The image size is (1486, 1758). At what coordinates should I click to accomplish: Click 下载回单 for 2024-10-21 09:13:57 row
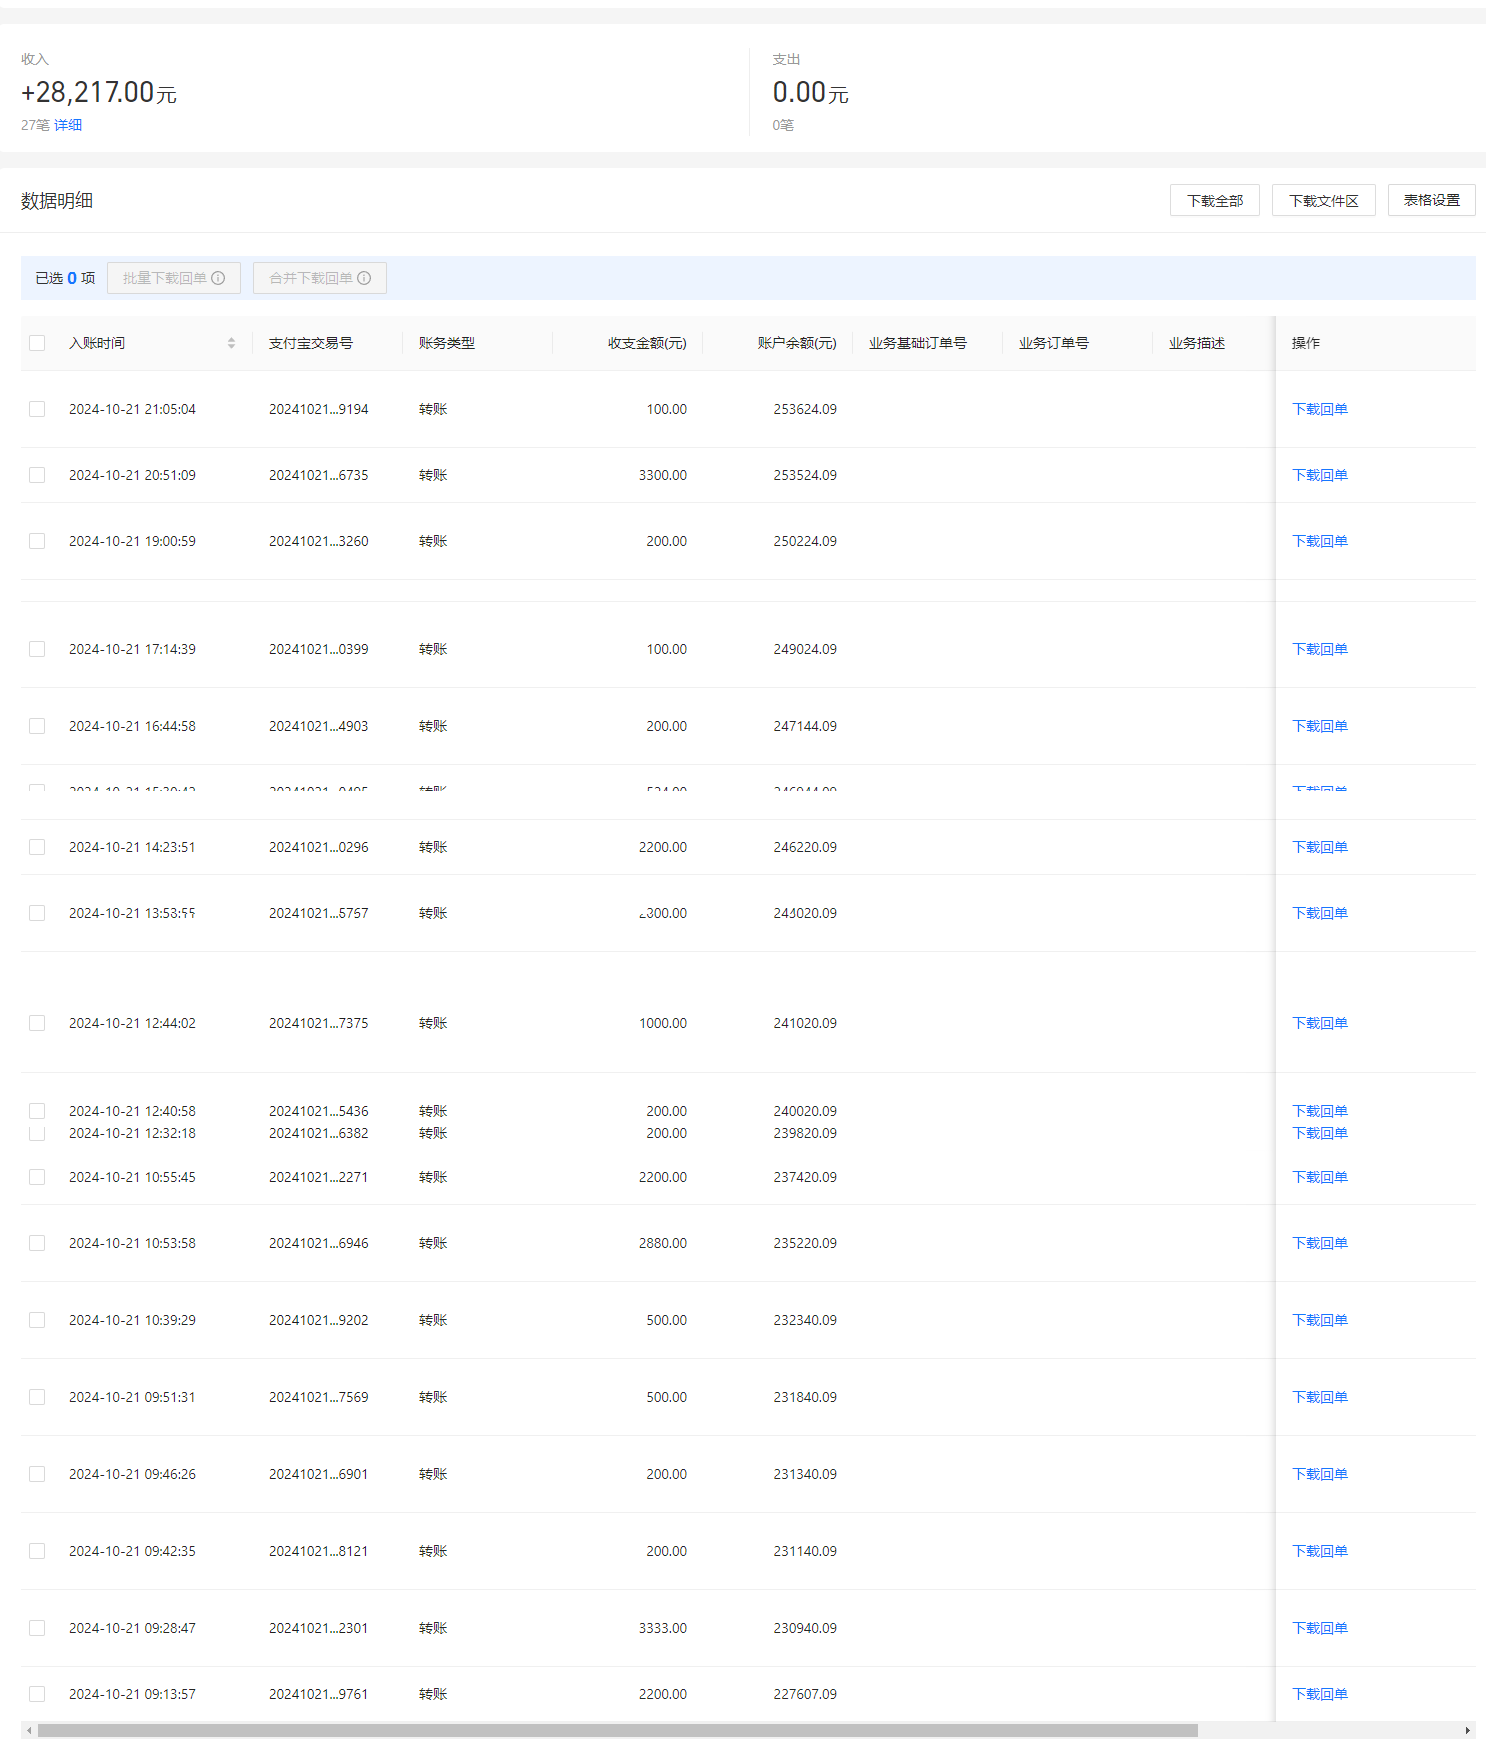pyautogui.click(x=1319, y=1694)
